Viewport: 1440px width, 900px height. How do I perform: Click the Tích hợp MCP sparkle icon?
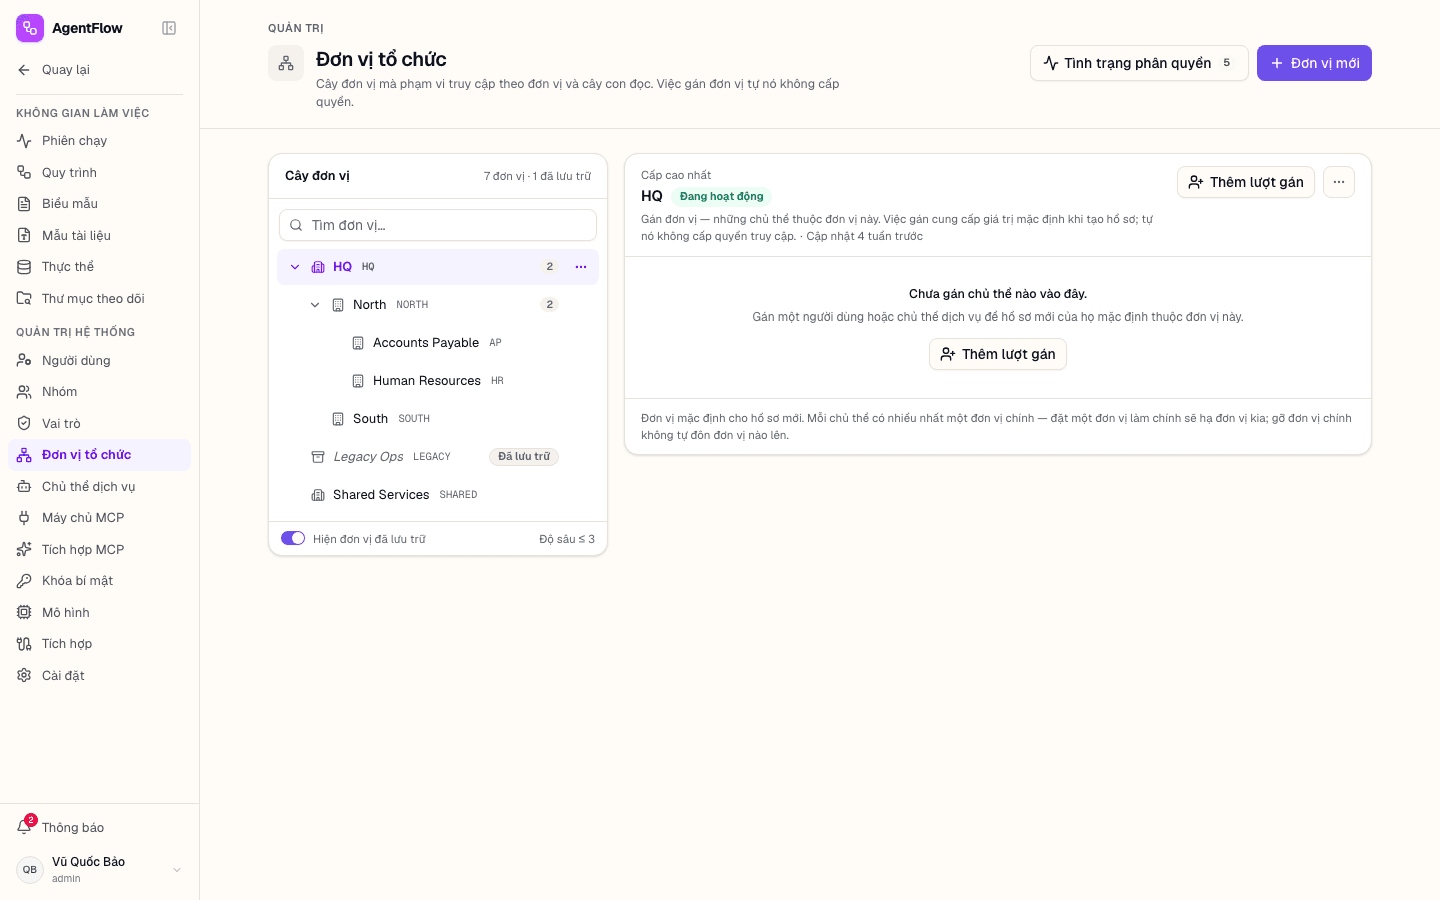[24, 550]
